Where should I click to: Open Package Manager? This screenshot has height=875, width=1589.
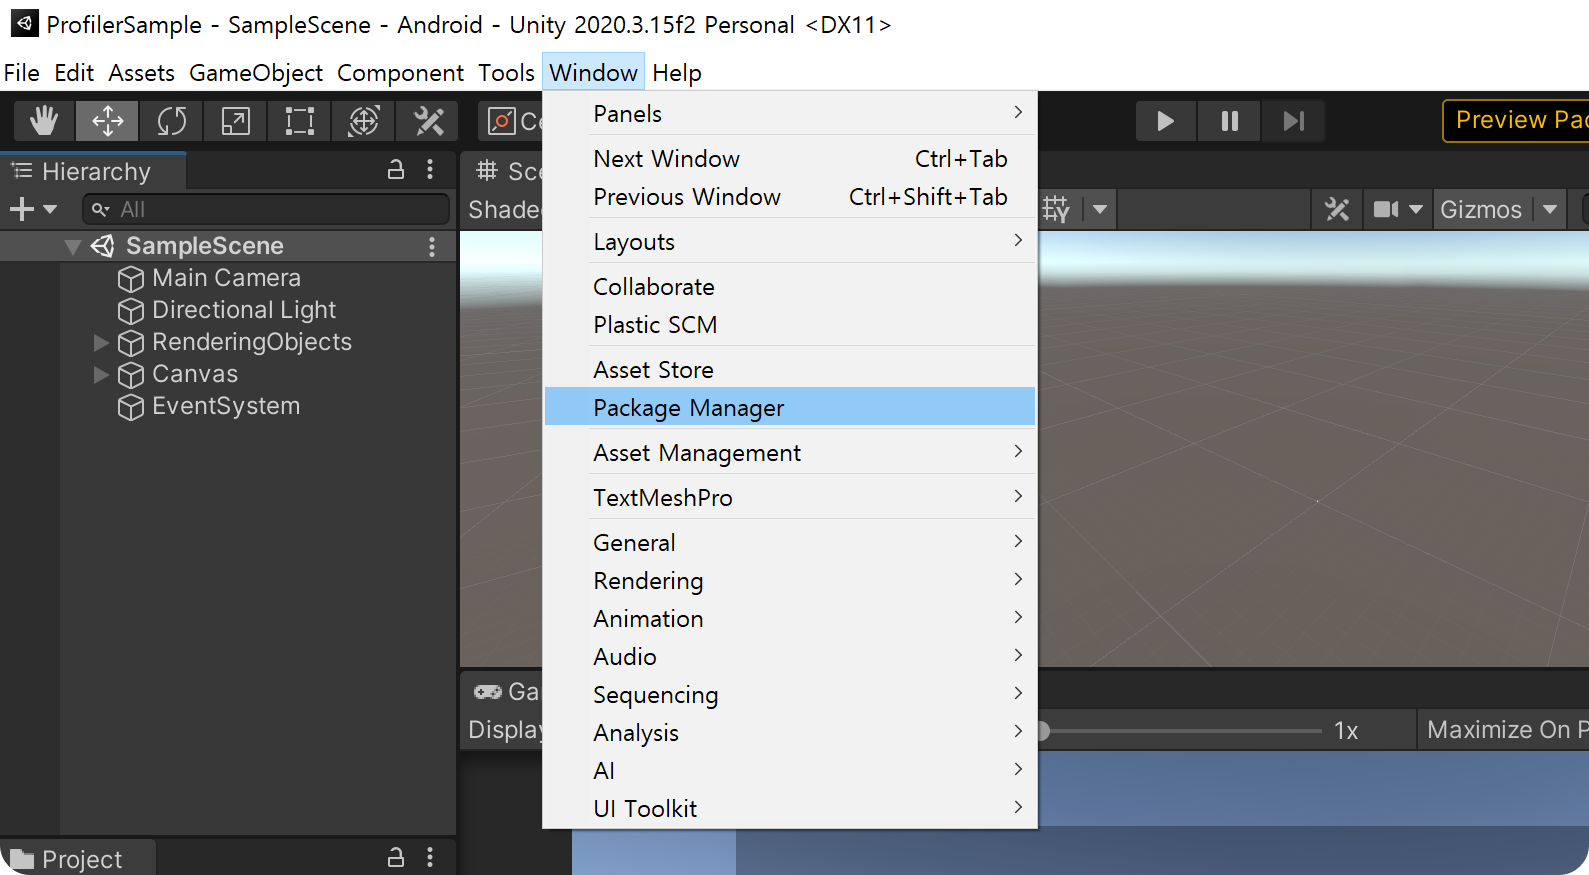(790, 407)
